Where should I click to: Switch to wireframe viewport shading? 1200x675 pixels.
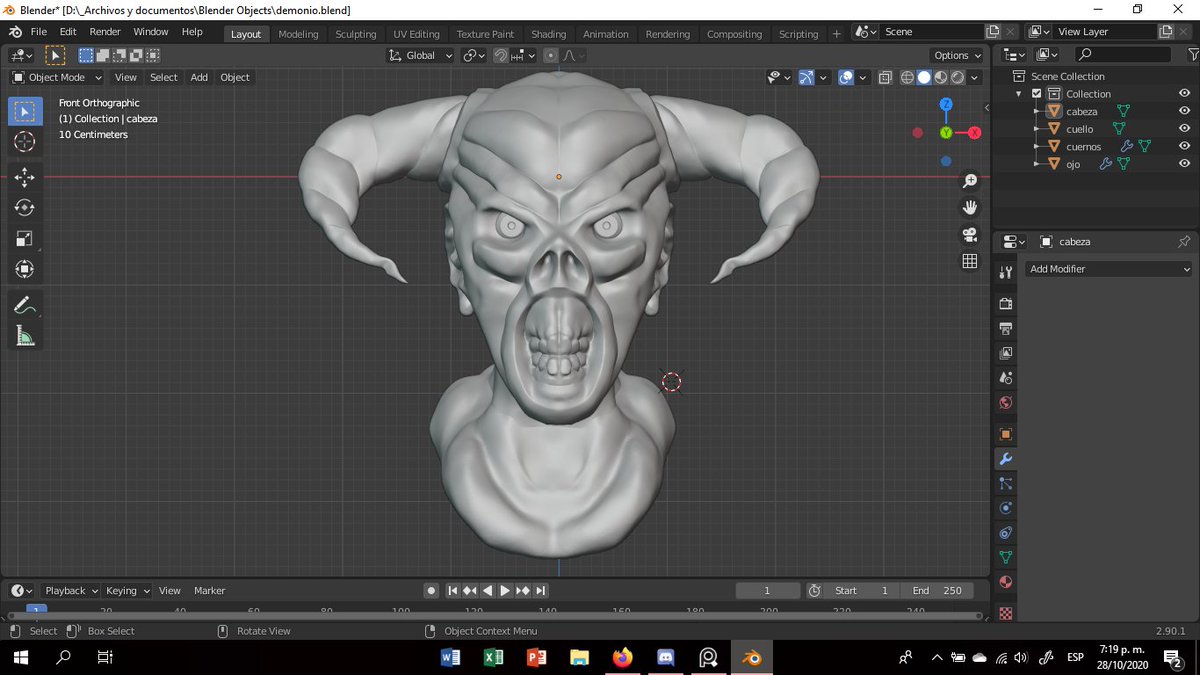point(907,77)
